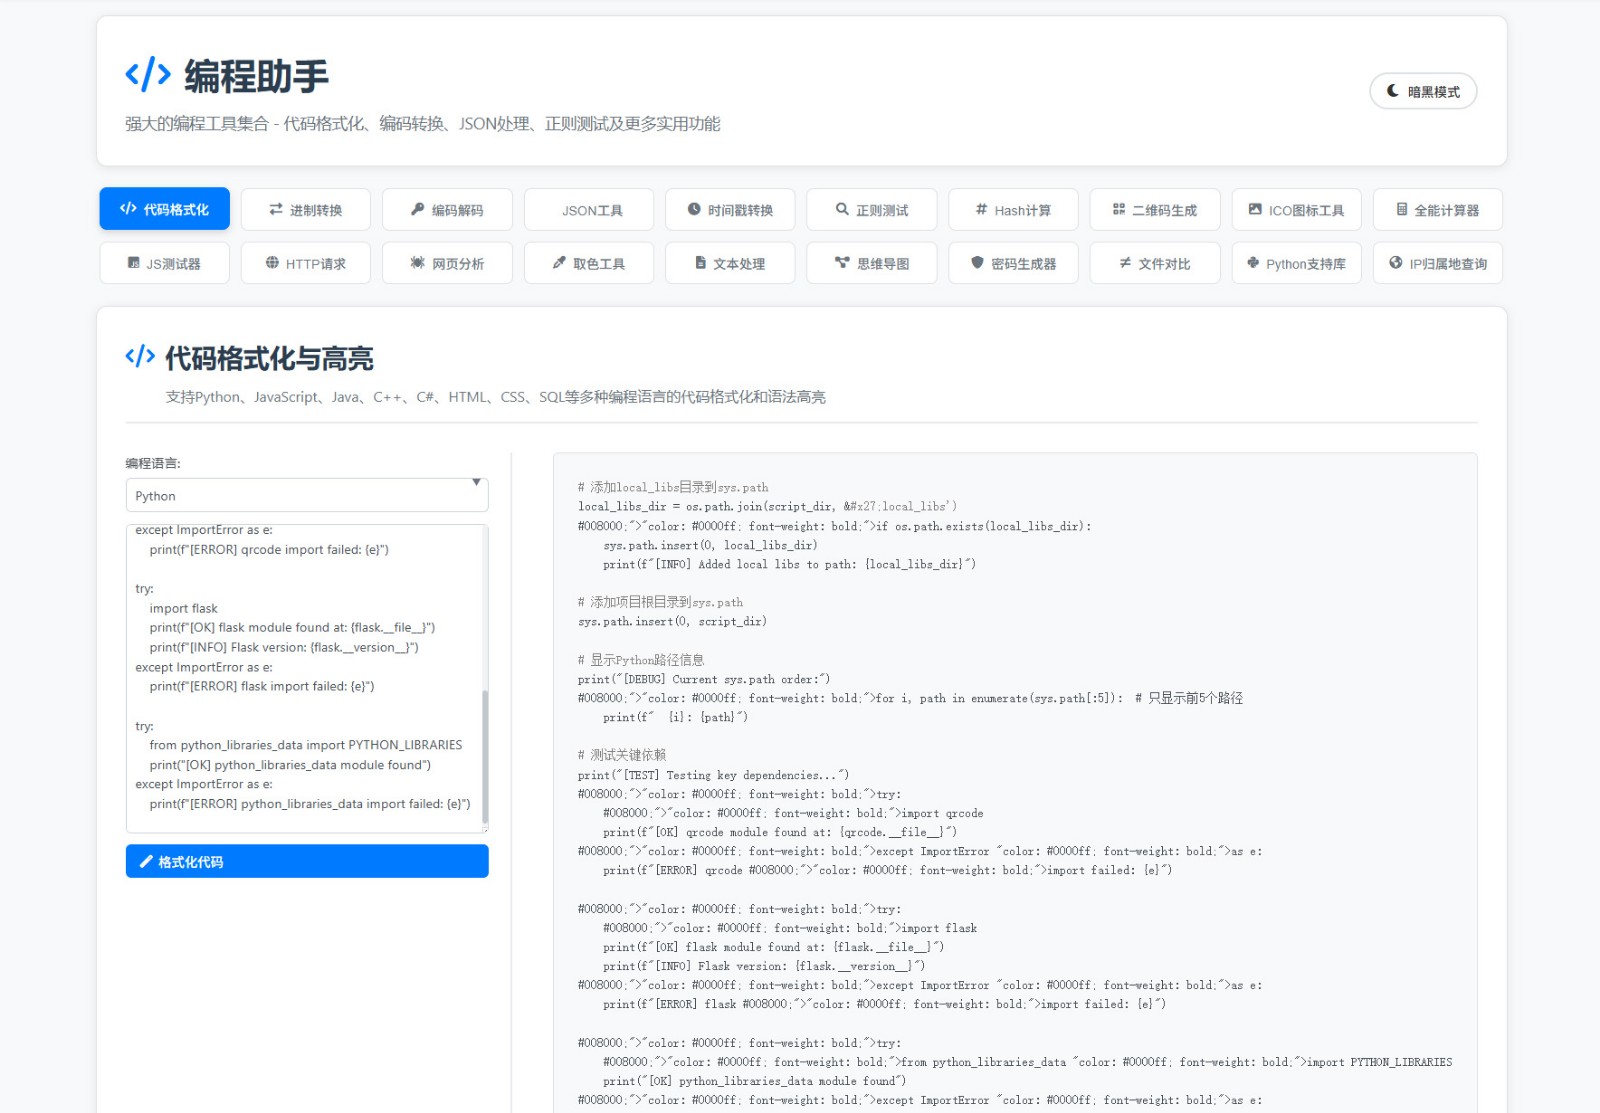Open the 思维导图 mind map tool
Viewport: 1600px width, 1113px height.
(x=871, y=263)
